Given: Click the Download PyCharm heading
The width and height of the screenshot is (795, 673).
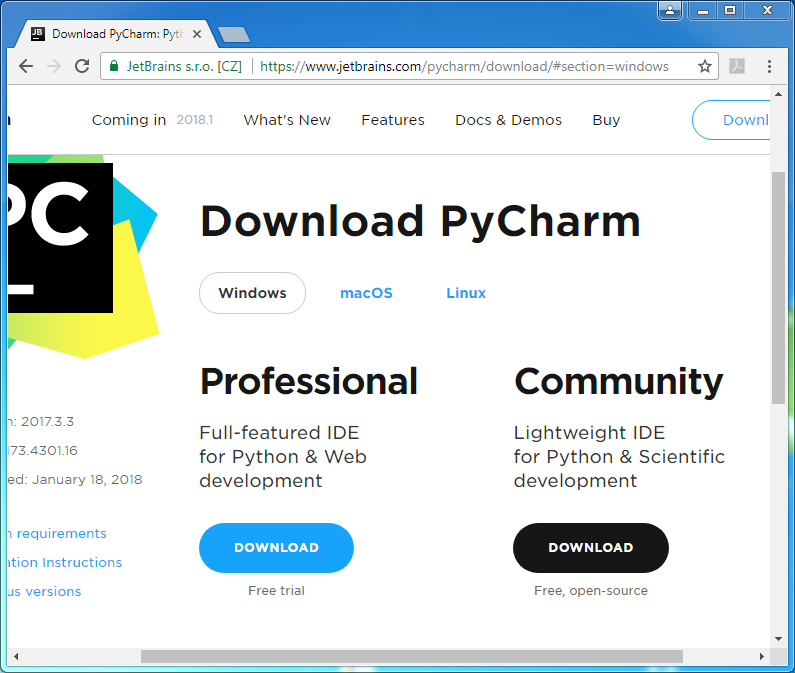Looking at the screenshot, I should tap(420, 222).
